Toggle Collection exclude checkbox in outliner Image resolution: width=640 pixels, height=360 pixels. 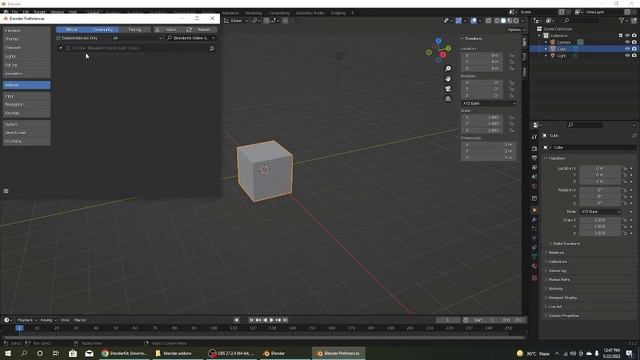[621, 36]
